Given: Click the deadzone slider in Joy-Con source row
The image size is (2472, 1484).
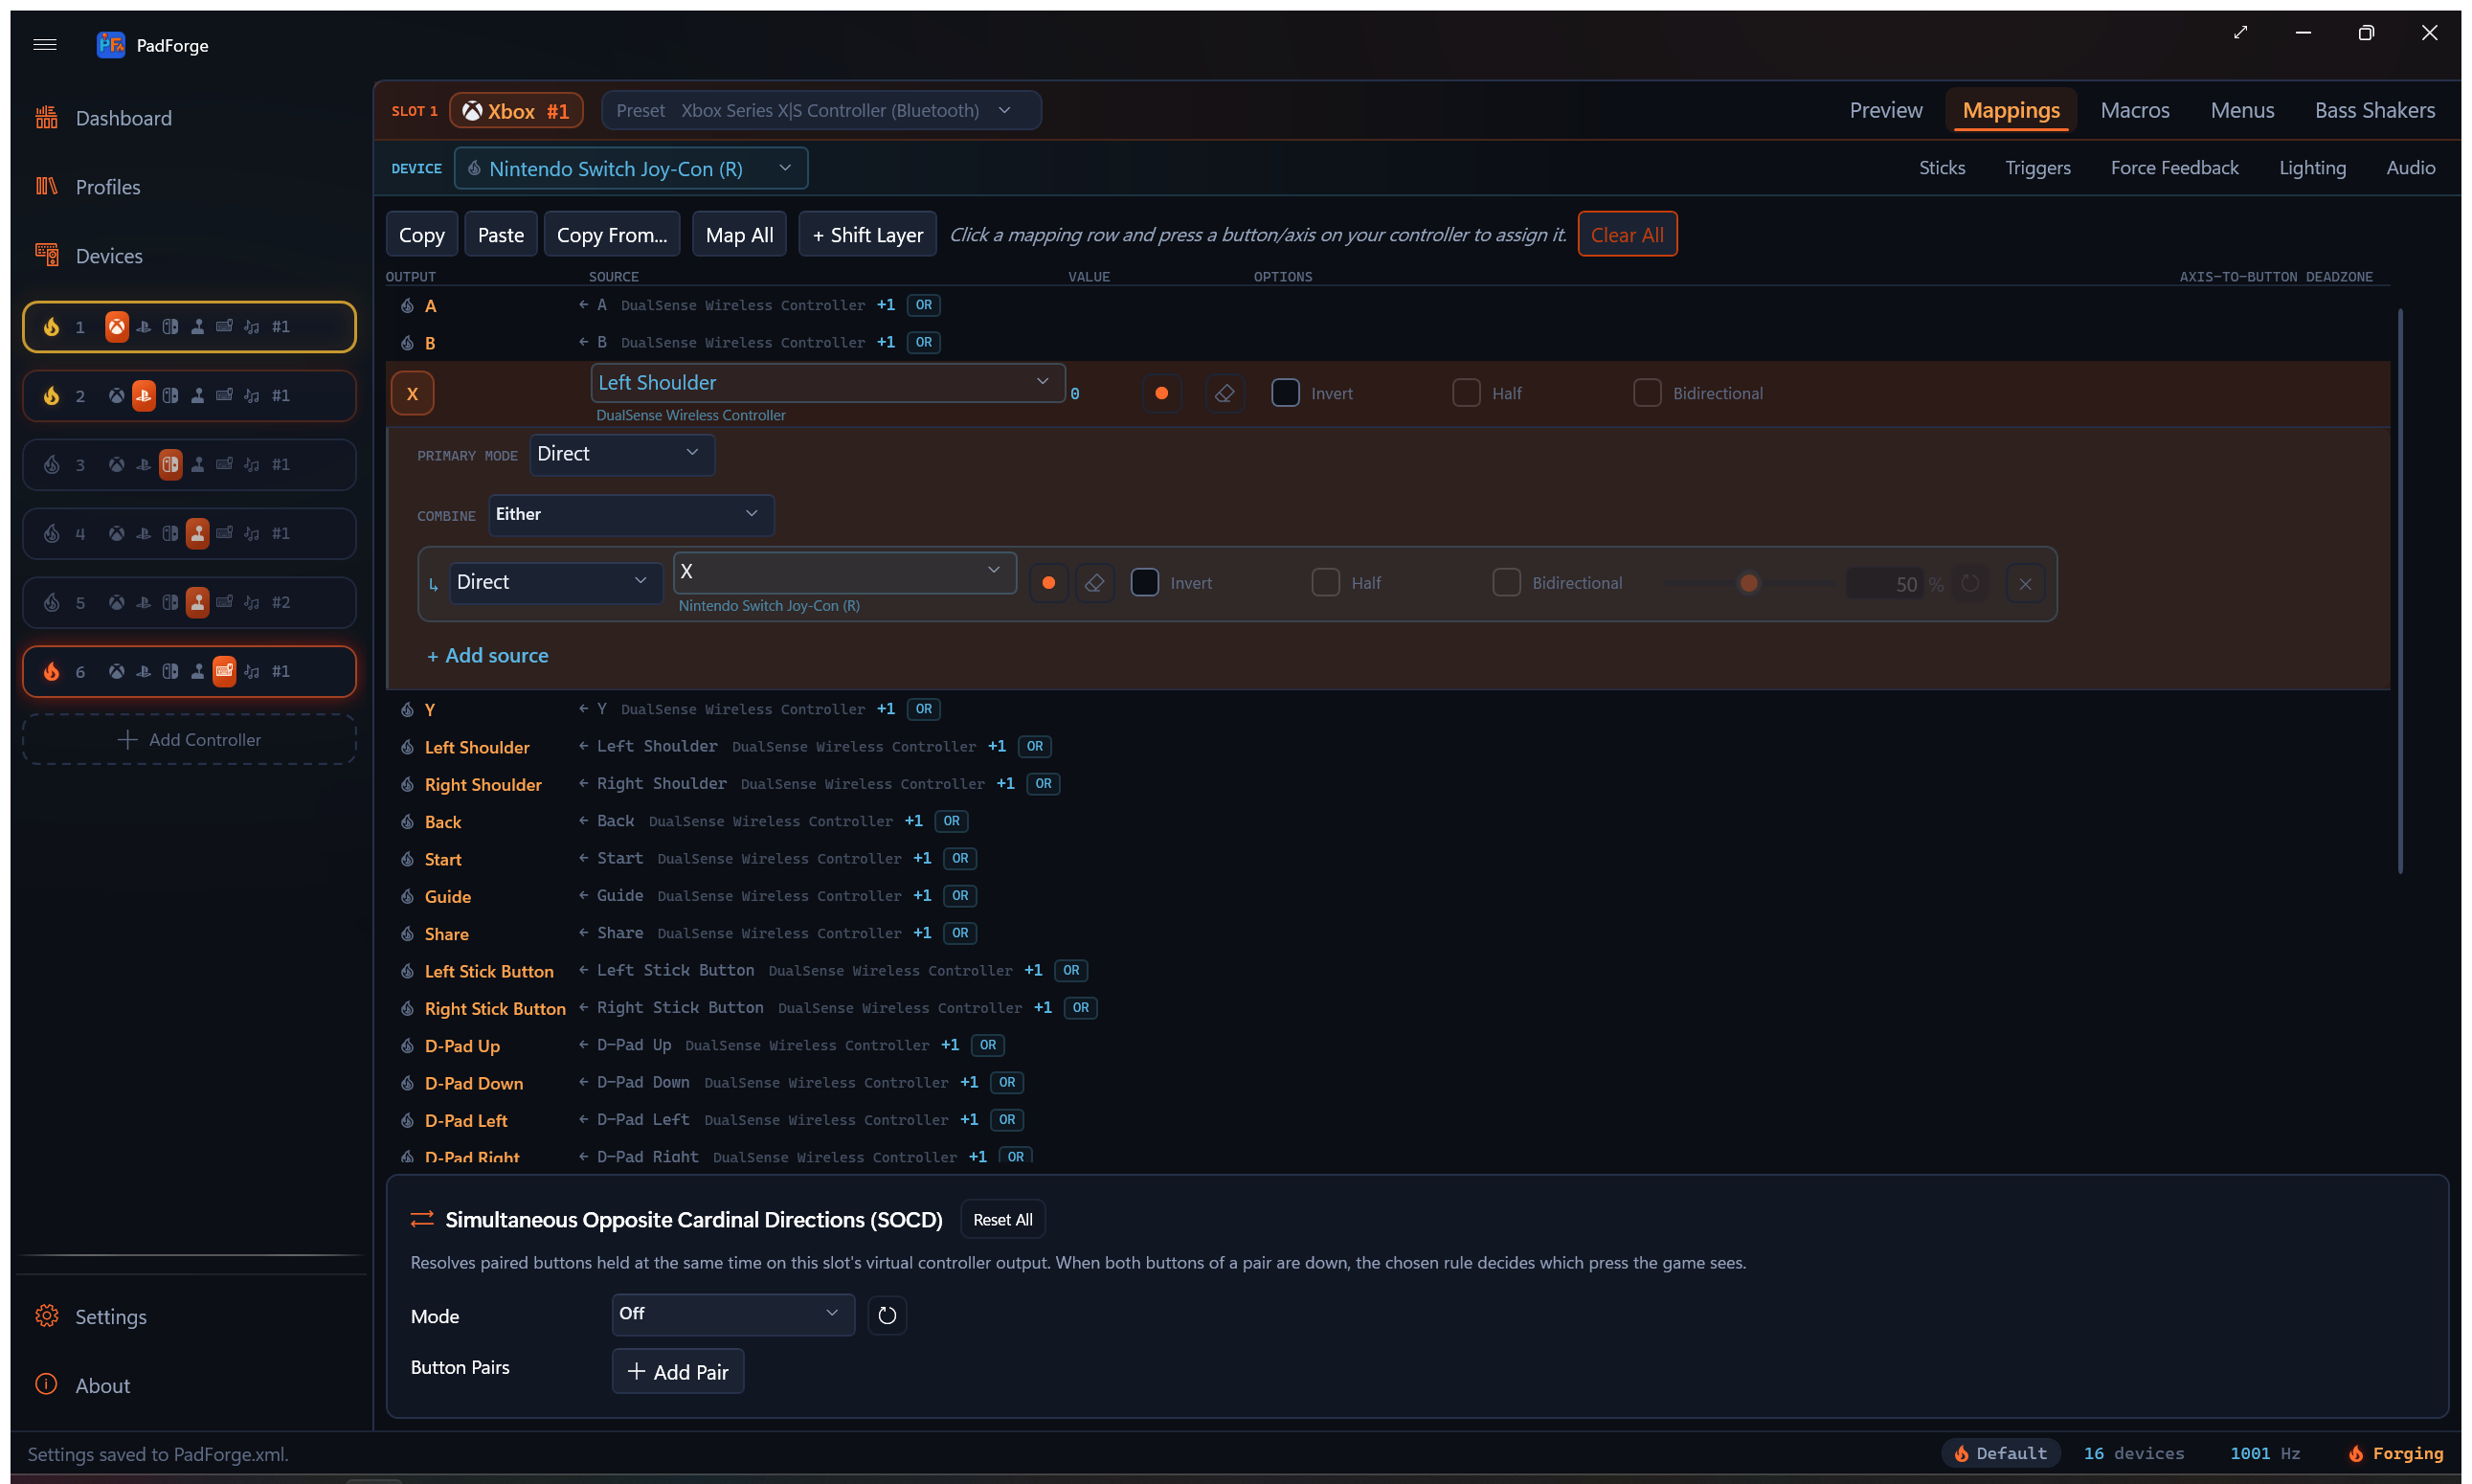Looking at the screenshot, I should coord(1749,584).
